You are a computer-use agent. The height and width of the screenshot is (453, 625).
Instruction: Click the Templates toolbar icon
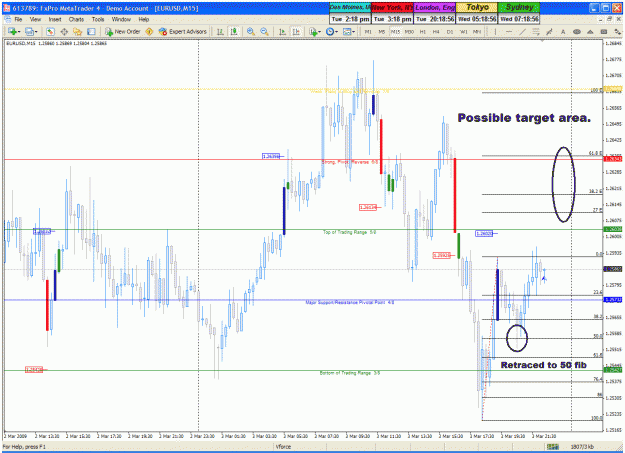347,32
